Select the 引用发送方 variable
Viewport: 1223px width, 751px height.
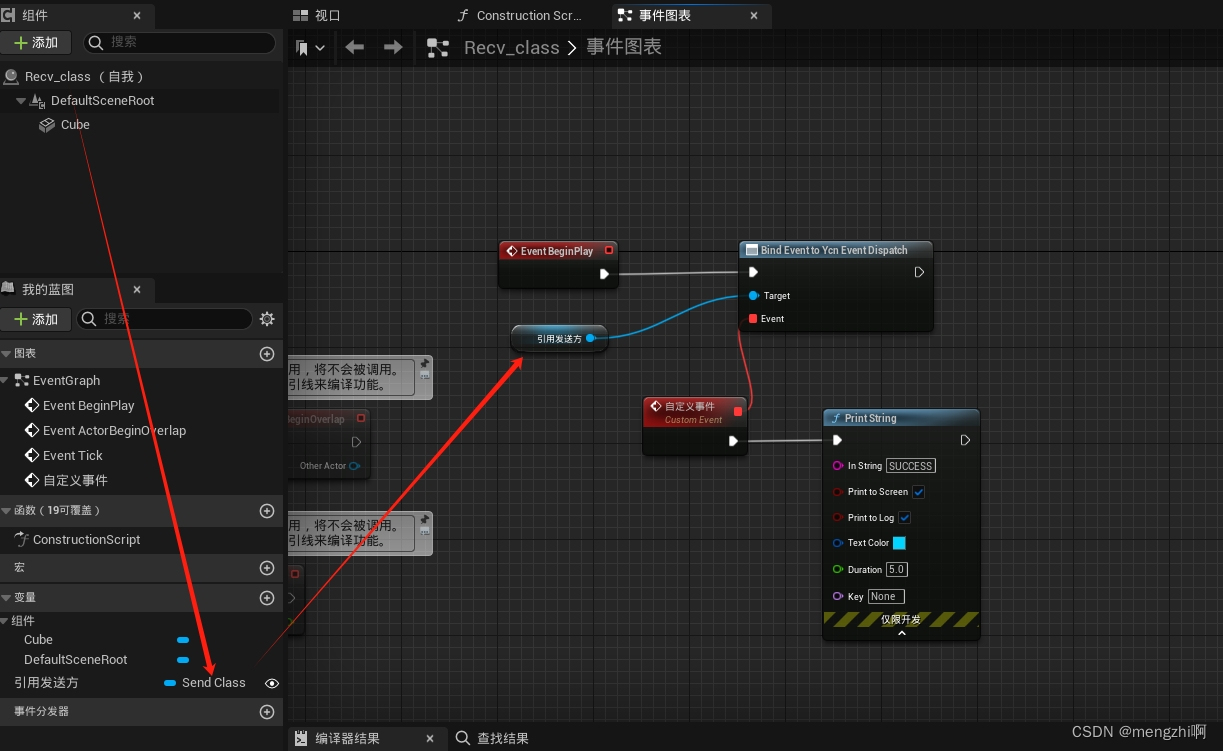[46, 683]
